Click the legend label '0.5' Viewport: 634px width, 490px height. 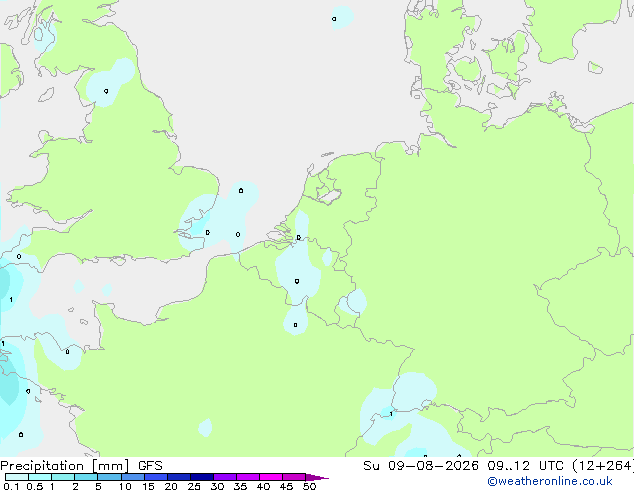[34, 486]
